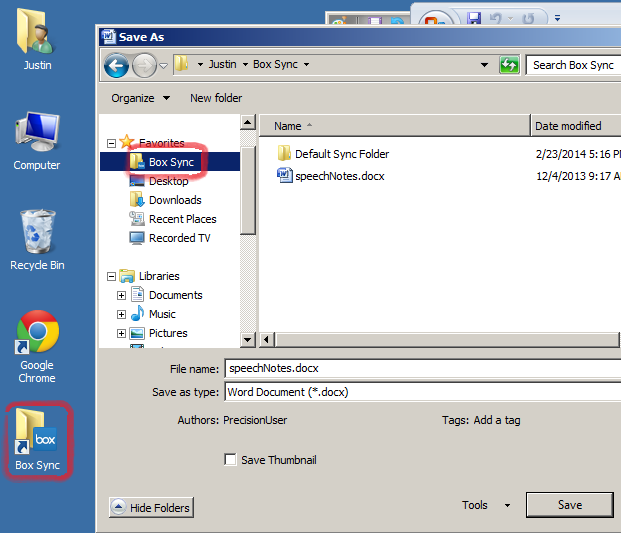Viewport: 621px width, 533px height.
Task: Open the Computer desktop icon
Action: click(x=37, y=141)
